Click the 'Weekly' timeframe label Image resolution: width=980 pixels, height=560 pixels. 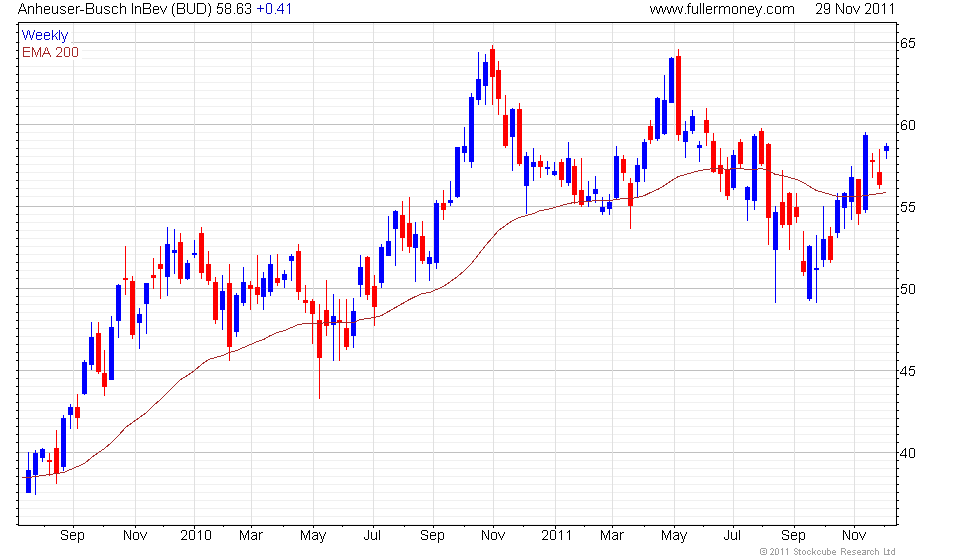pyautogui.click(x=44, y=36)
